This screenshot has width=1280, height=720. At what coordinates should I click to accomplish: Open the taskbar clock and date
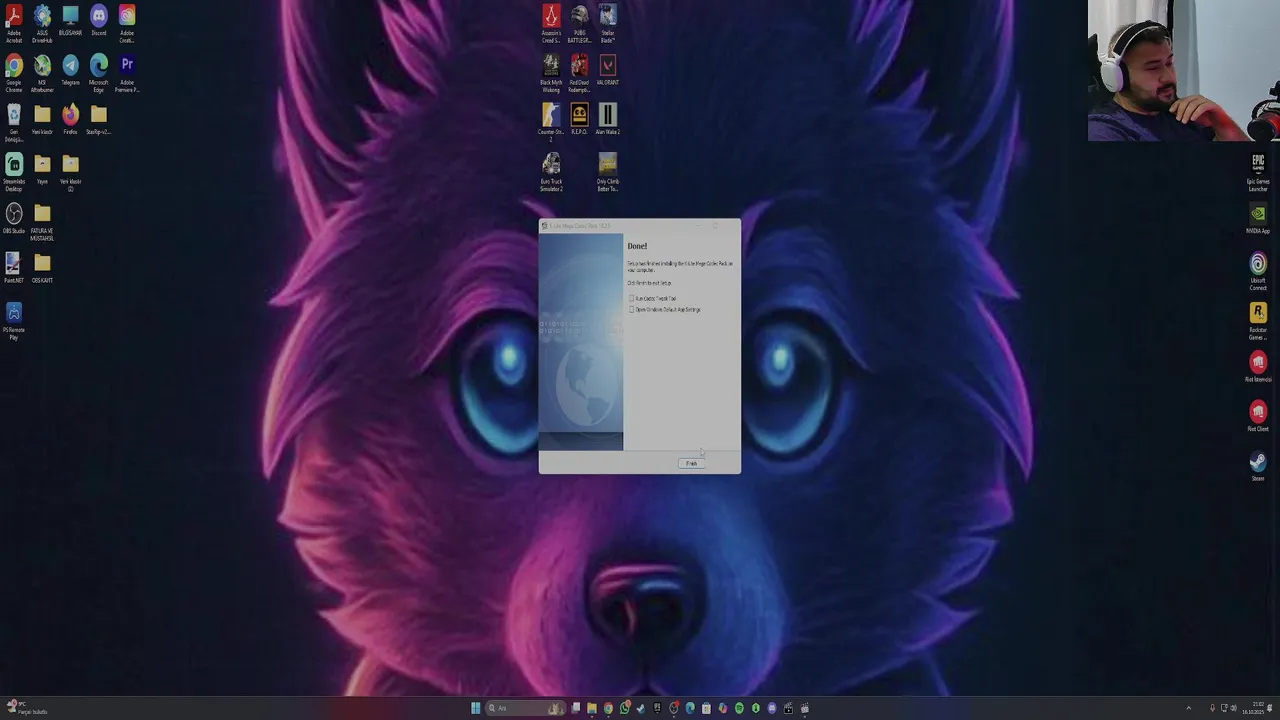(1253, 708)
